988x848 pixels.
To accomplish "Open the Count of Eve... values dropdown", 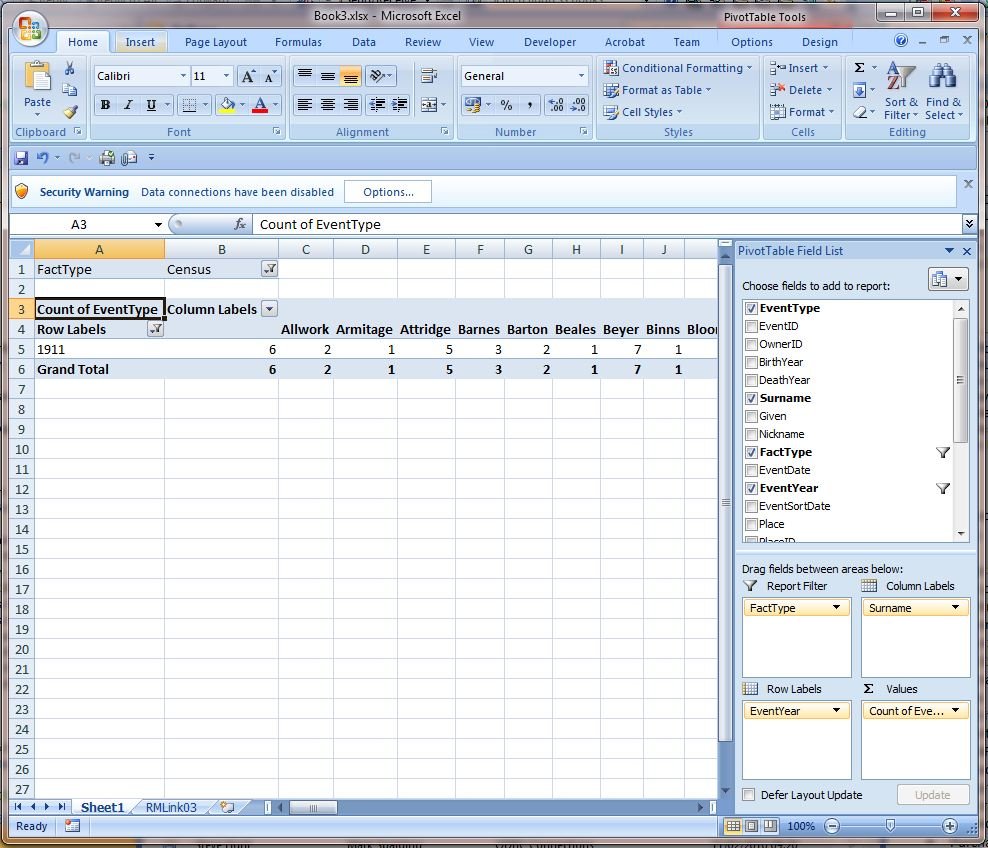I will point(955,711).
